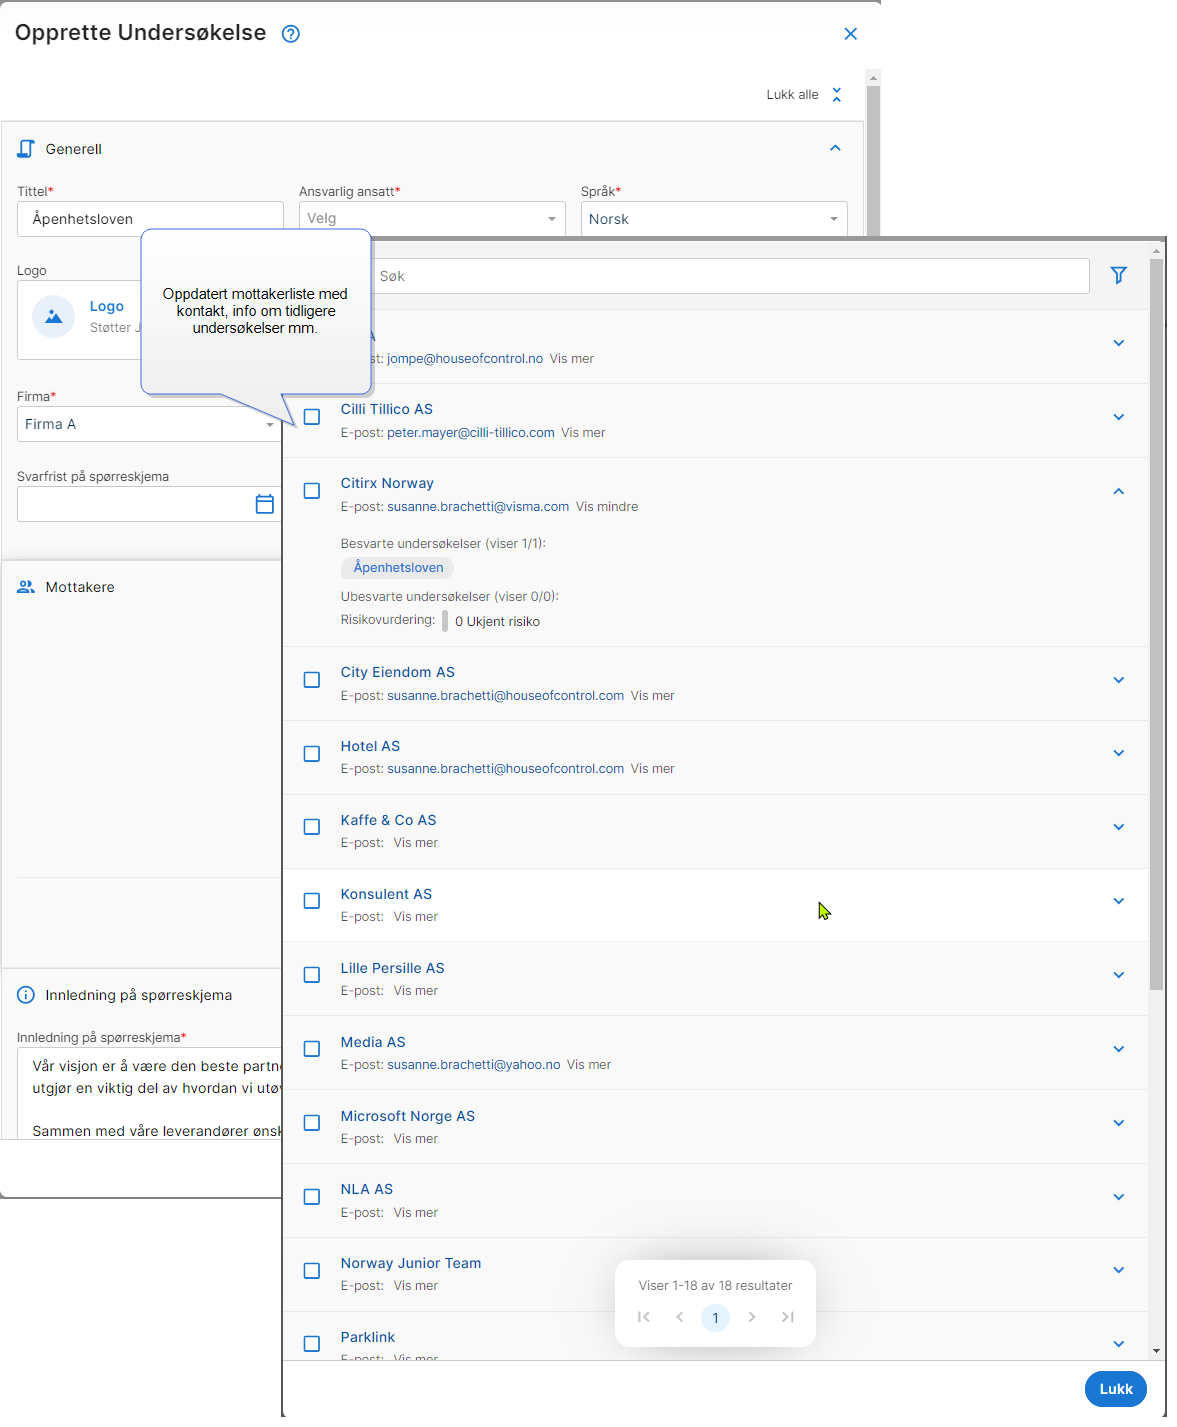
Task: Select page 1 in pagination
Action: coord(716,1318)
